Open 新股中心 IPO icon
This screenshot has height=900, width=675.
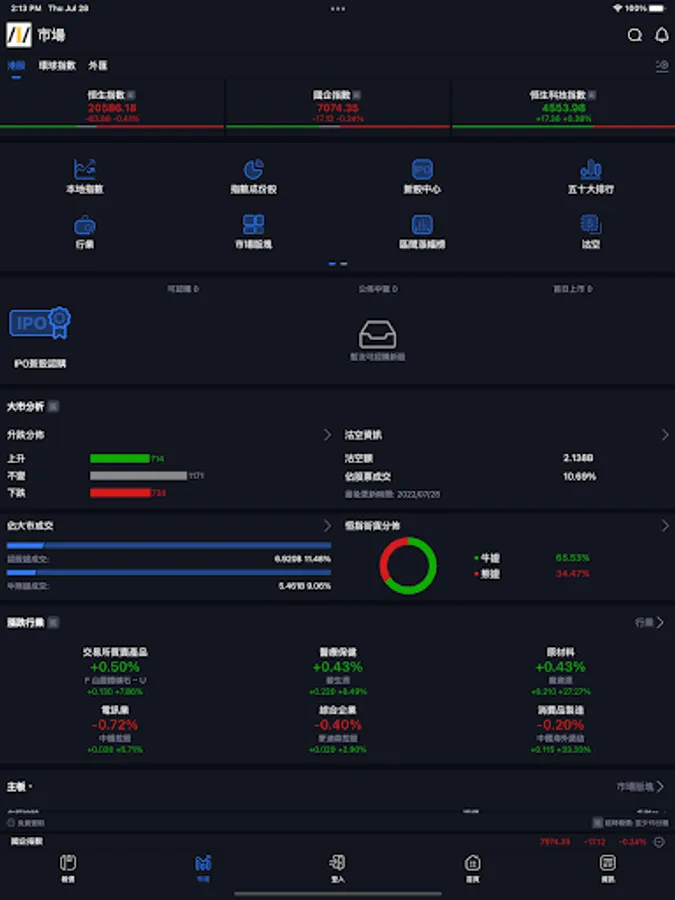422,169
